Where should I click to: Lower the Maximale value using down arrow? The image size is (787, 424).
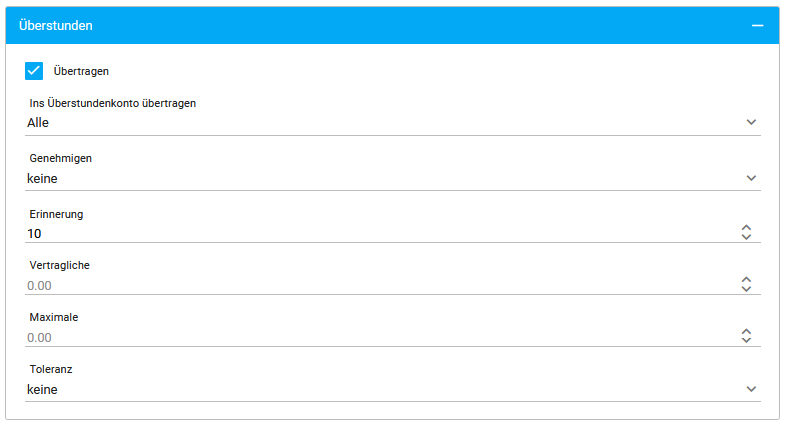[x=746, y=342]
